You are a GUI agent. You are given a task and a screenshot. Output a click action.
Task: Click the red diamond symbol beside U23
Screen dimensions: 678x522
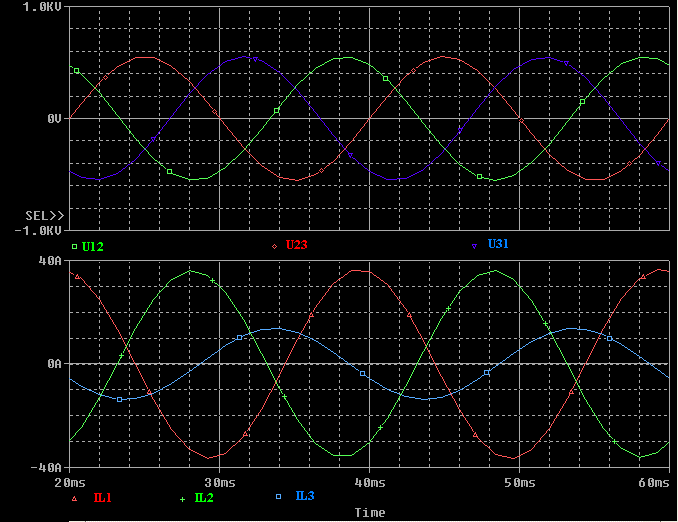tap(274, 247)
